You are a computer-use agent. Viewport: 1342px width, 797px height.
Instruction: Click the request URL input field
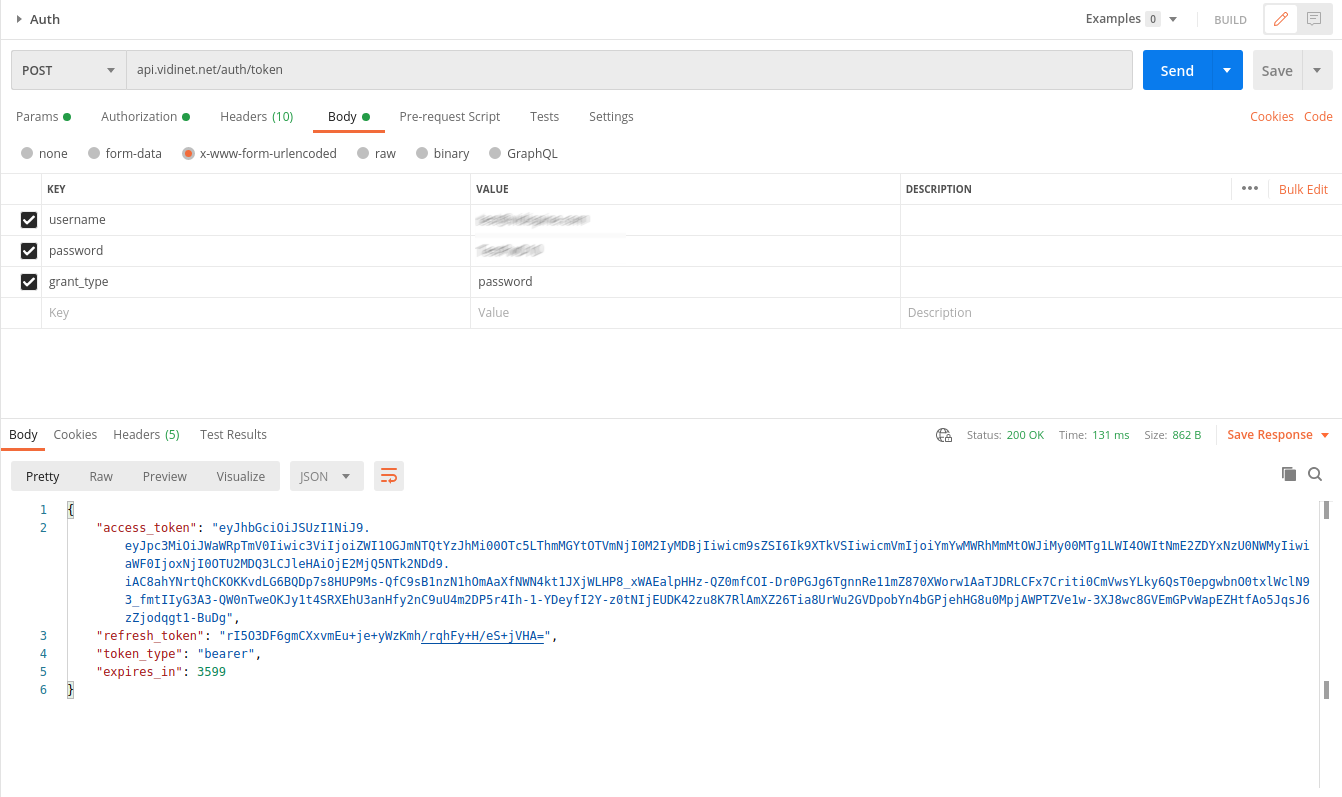pos(628,71)
